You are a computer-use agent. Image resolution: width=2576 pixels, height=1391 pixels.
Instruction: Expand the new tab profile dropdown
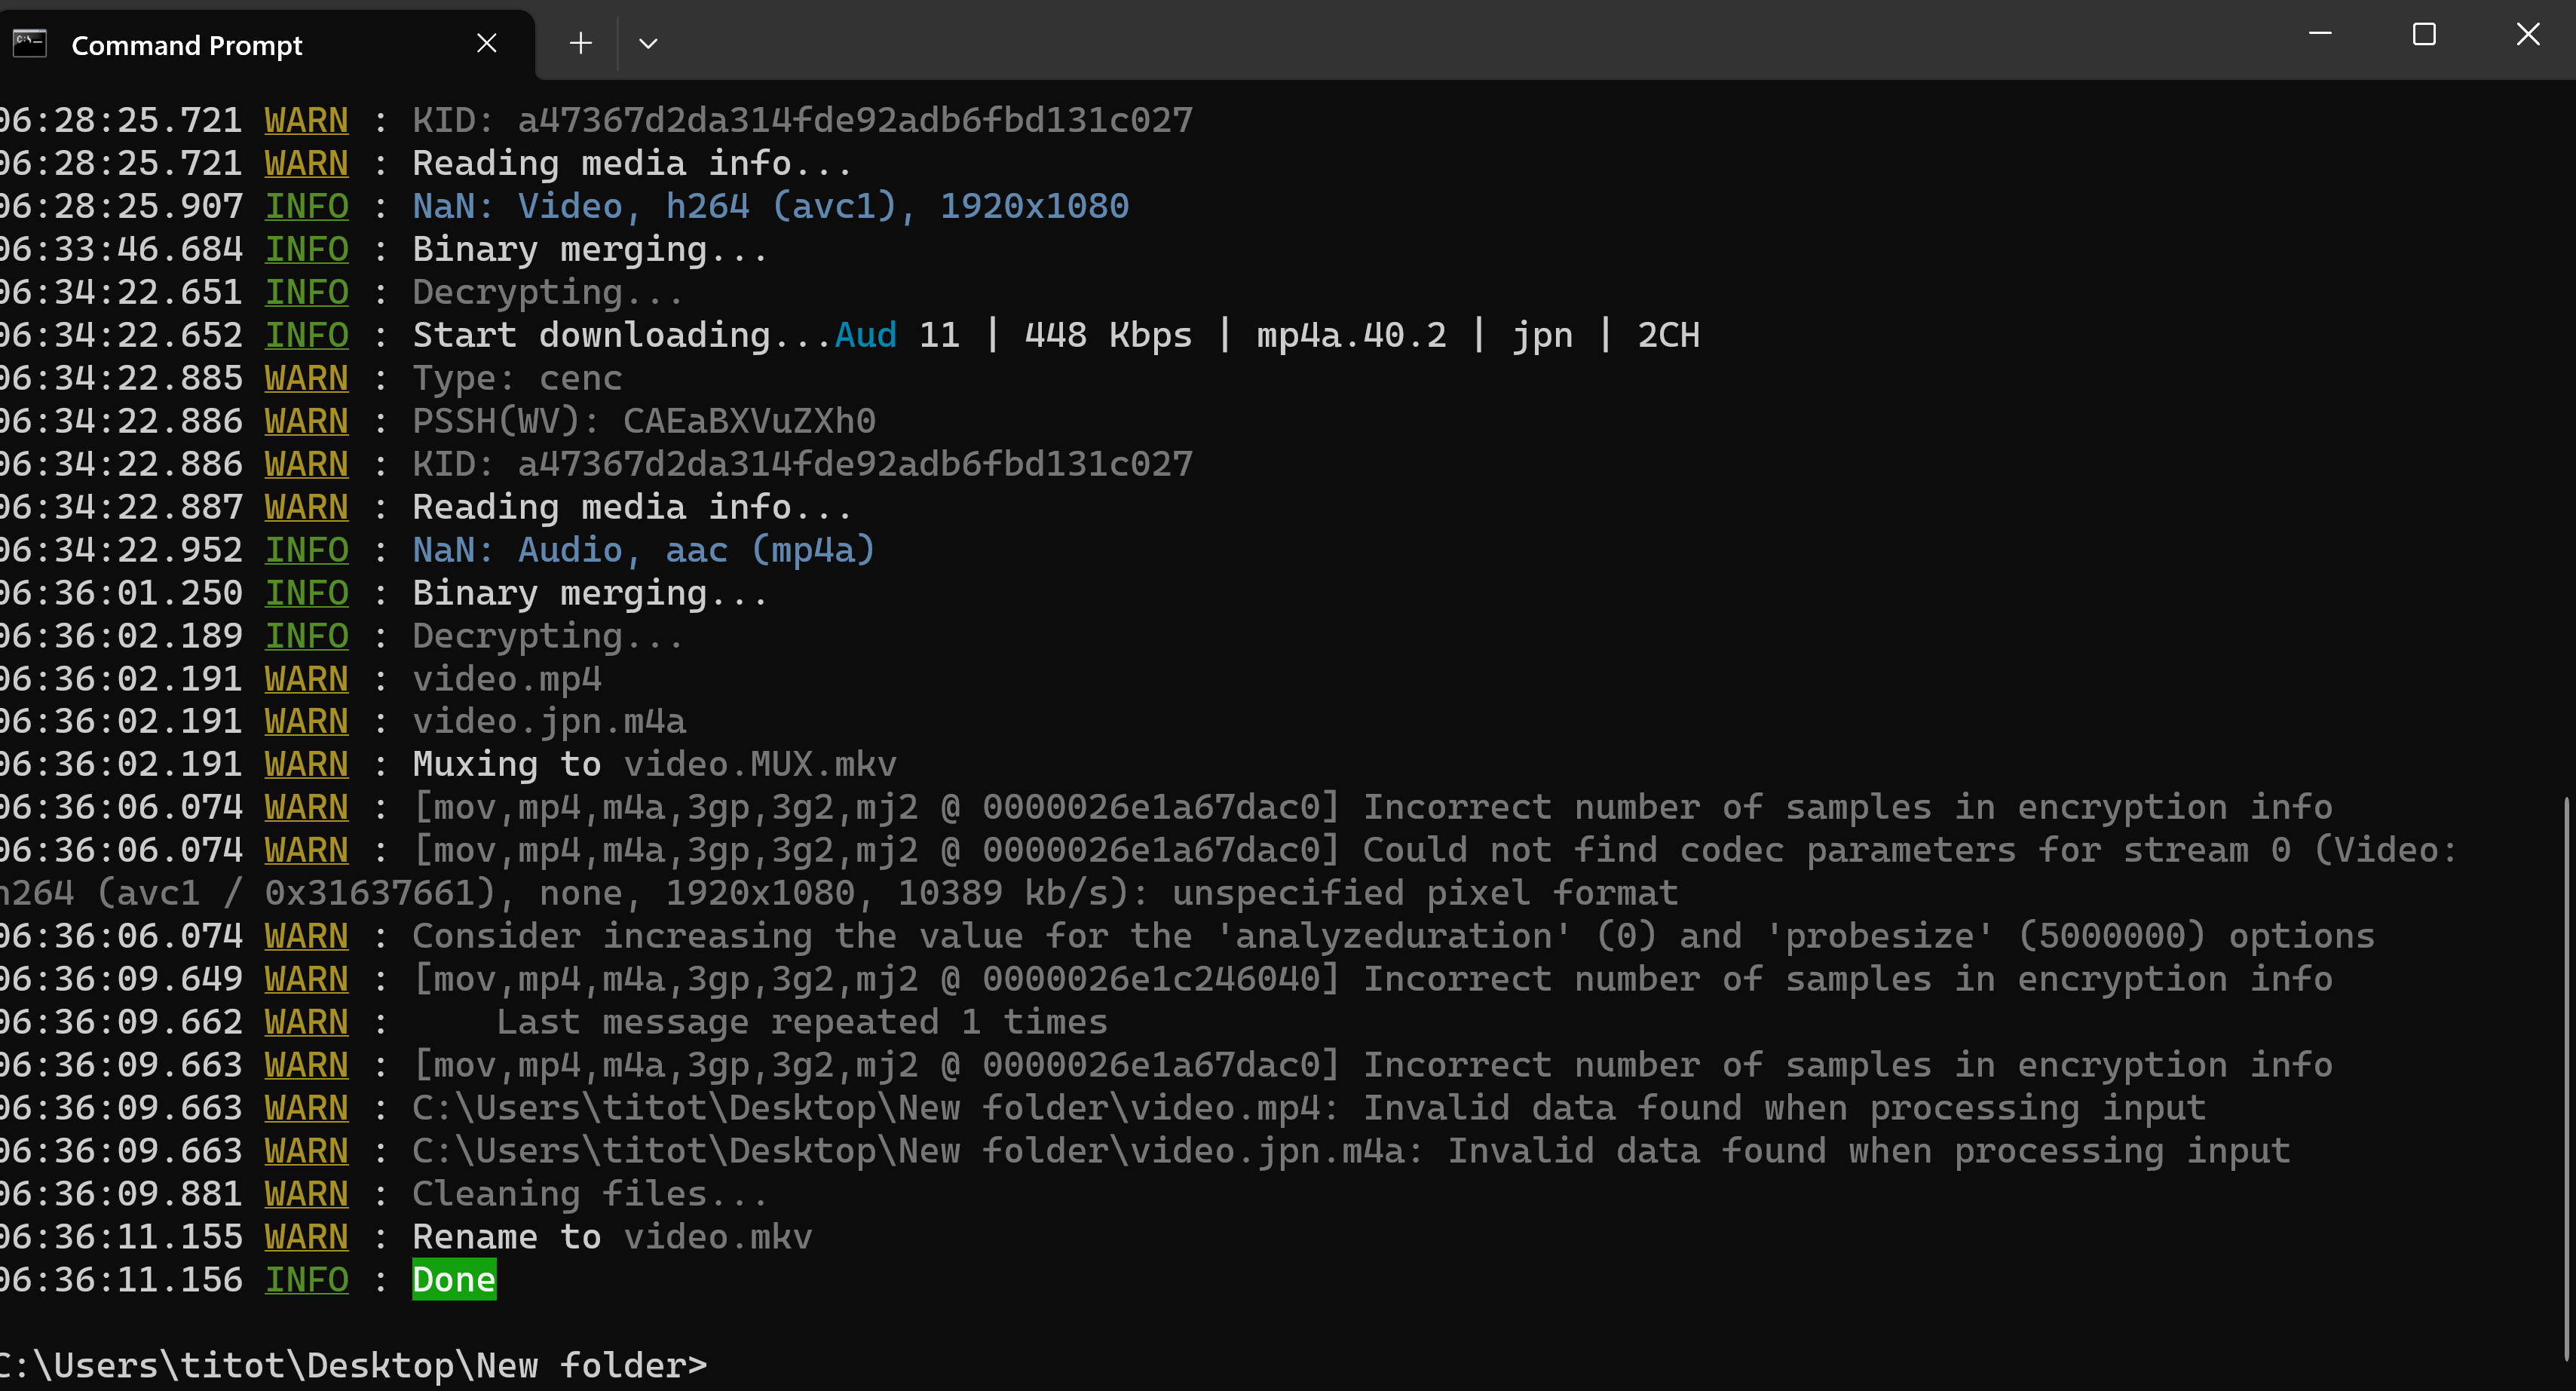point(648,44)
